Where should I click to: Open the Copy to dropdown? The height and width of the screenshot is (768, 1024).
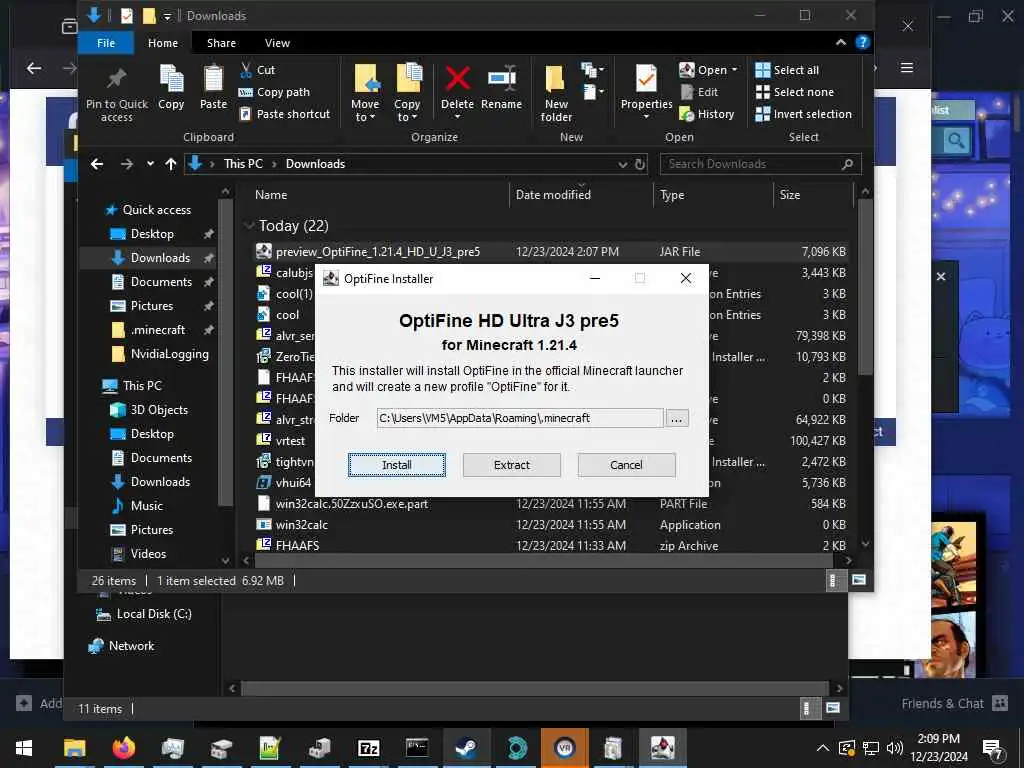(x=408, y=93)
